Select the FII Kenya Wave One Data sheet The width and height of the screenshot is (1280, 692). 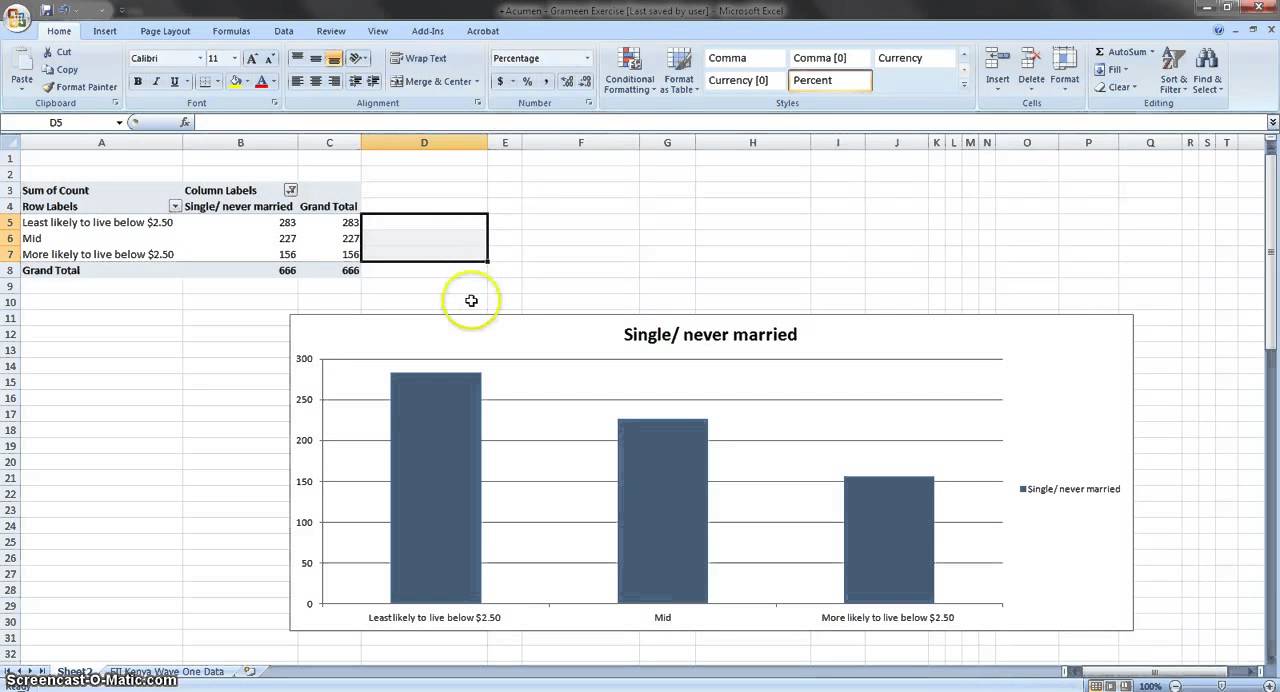167,672
